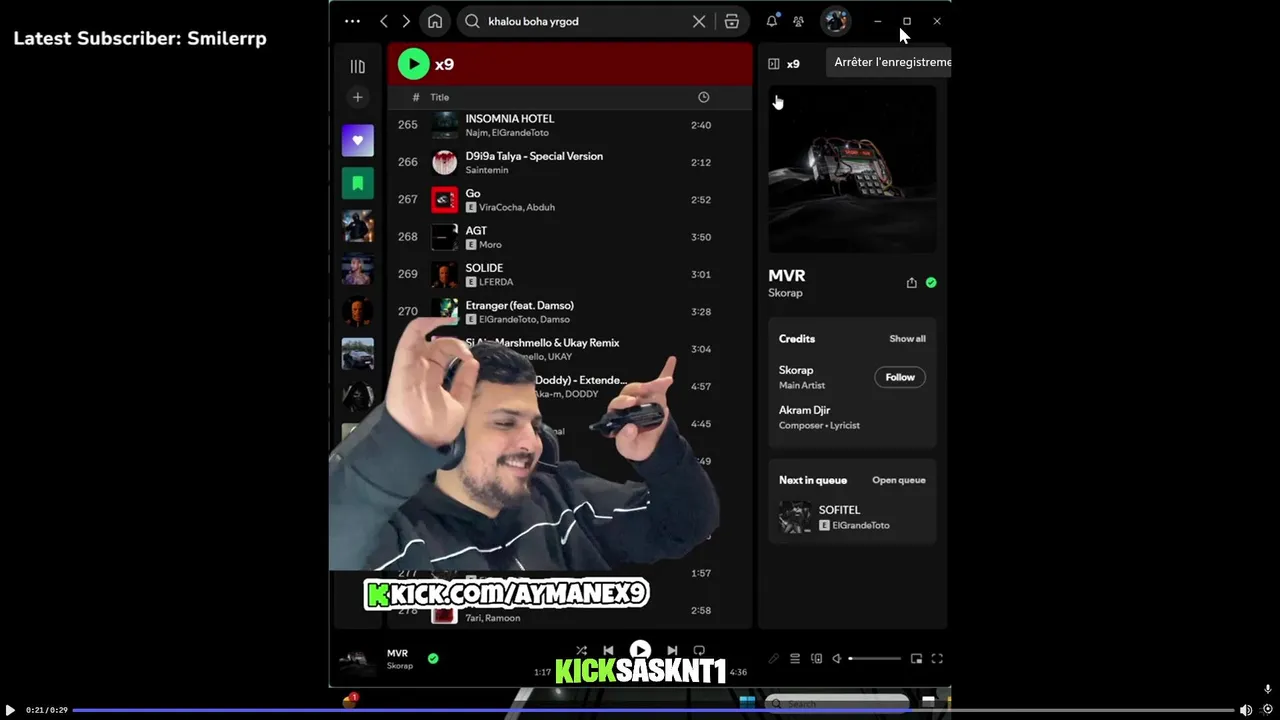Click the microphone icon above video settings

click(x=1268, y=689)
